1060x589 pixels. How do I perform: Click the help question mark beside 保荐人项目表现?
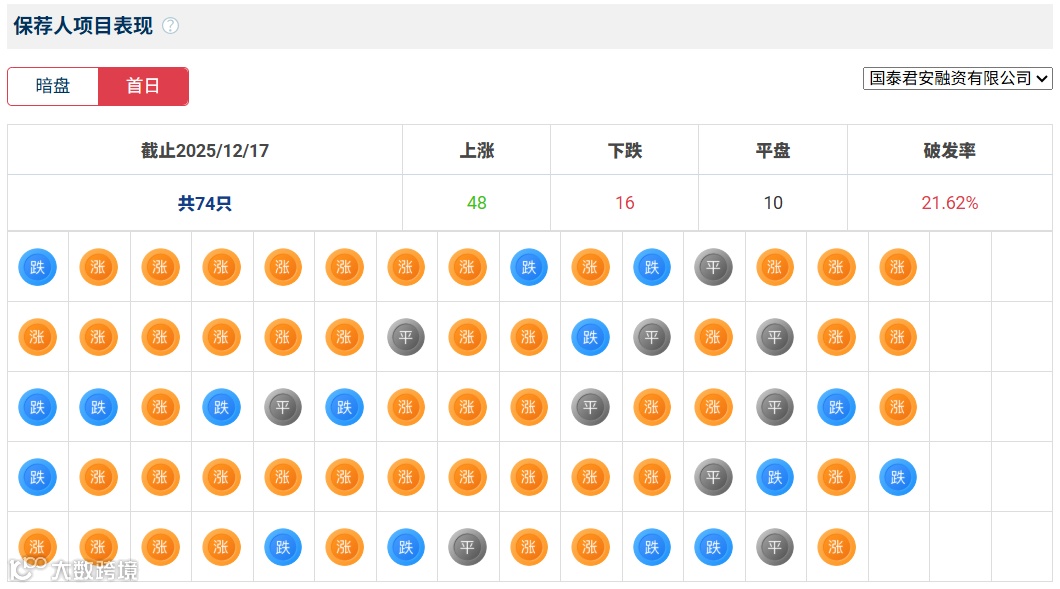pos(170,26)
